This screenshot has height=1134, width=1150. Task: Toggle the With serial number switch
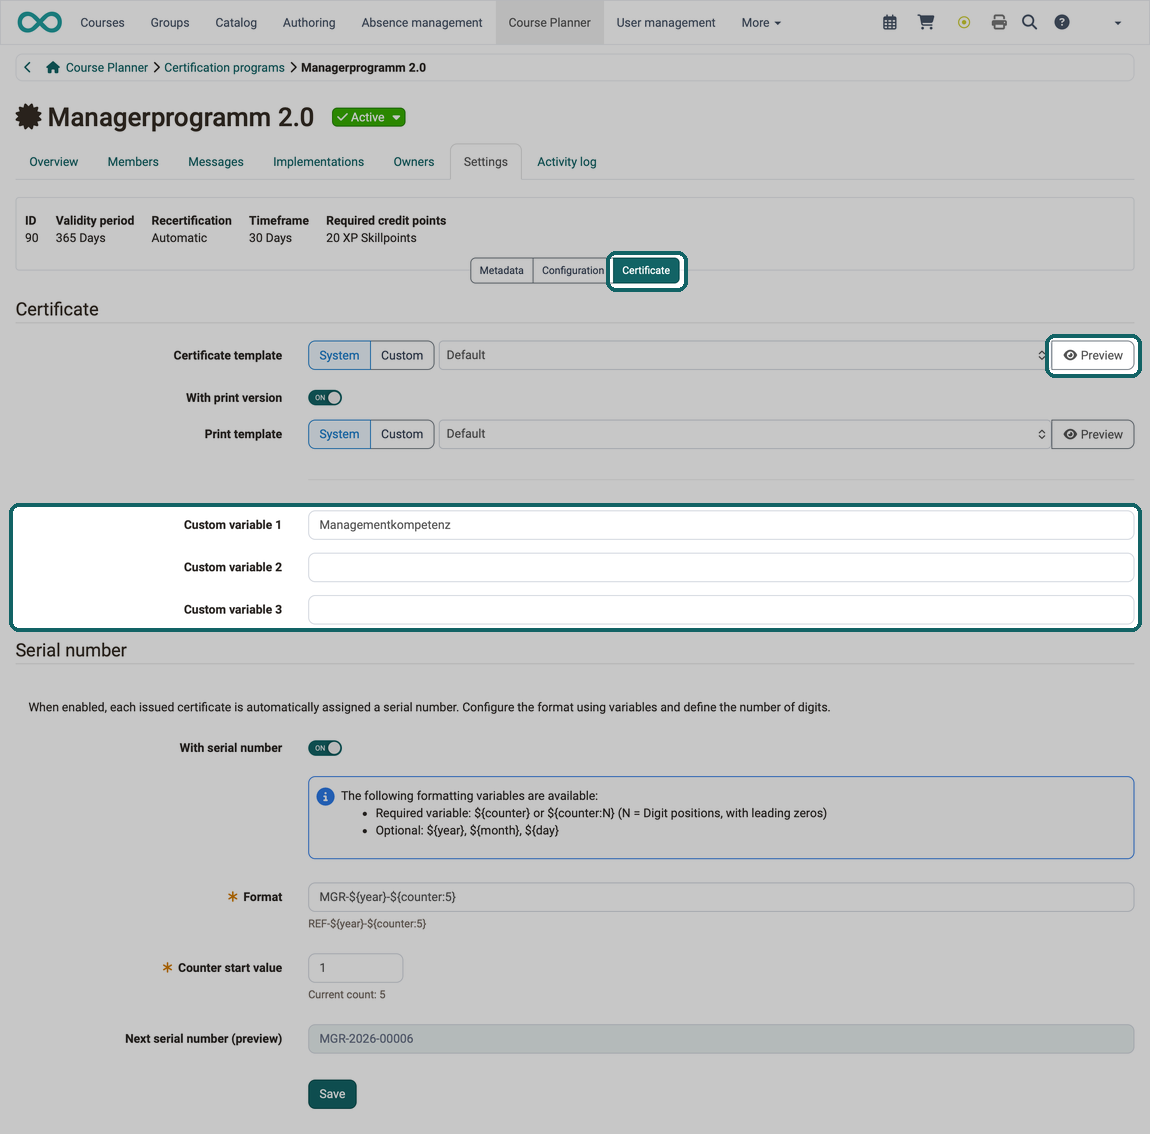pyautogui.click(x=325, y=748)
